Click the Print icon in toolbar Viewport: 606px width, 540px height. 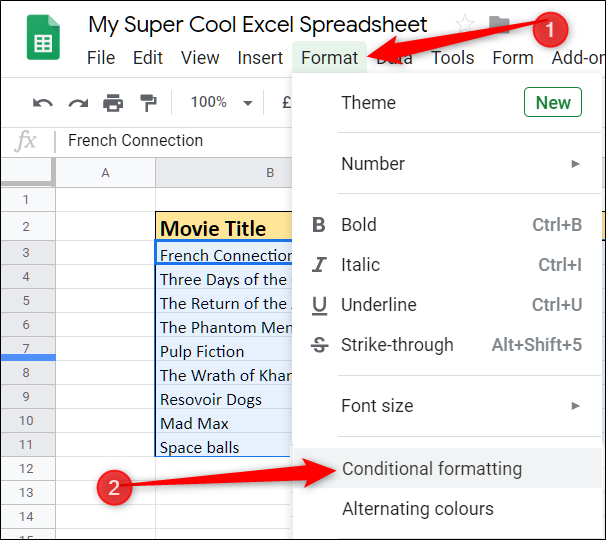[x=113, y=102]
